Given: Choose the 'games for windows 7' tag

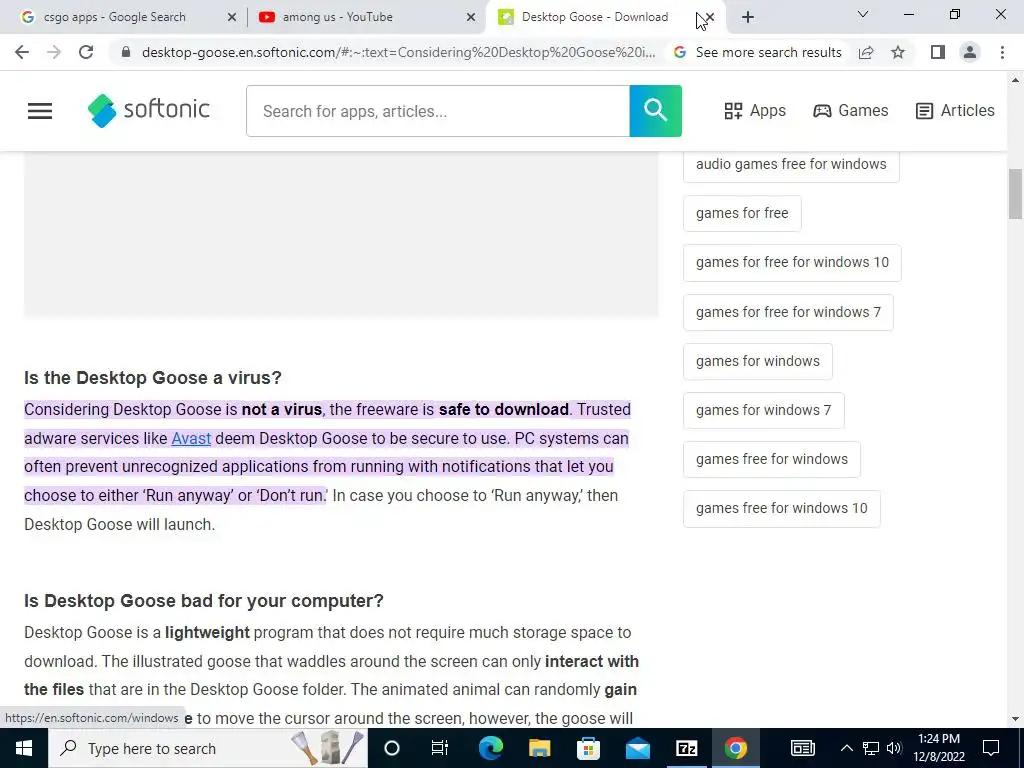Looking at the screenshot, I should (x=763, y=410).
